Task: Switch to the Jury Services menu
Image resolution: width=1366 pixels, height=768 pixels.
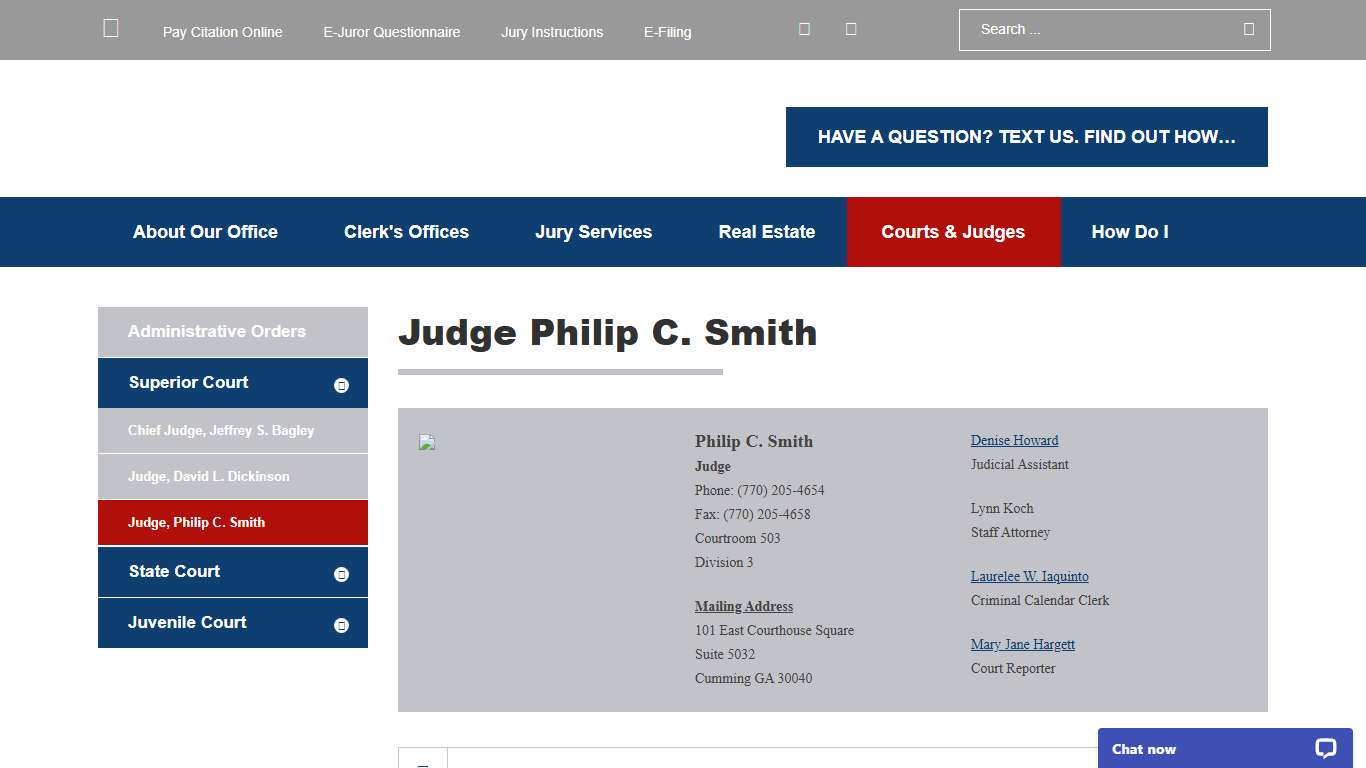Action: point(593,231)
